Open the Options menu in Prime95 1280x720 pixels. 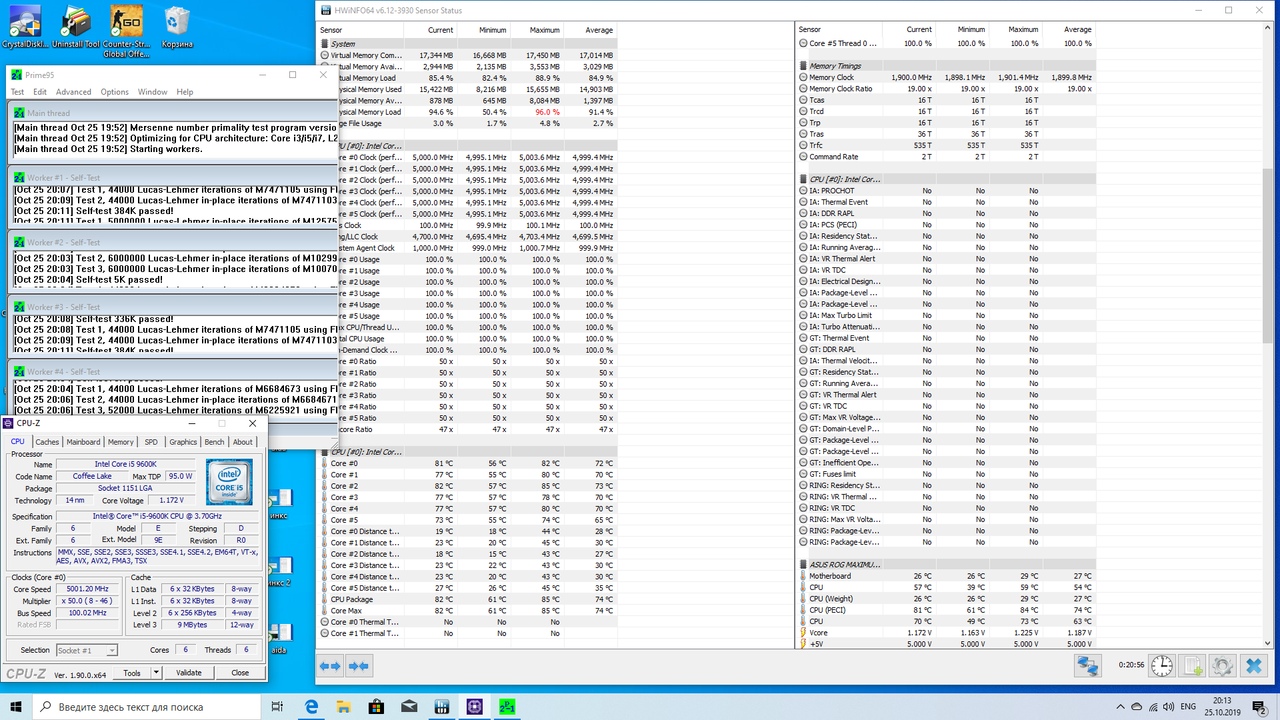point(115,92)
